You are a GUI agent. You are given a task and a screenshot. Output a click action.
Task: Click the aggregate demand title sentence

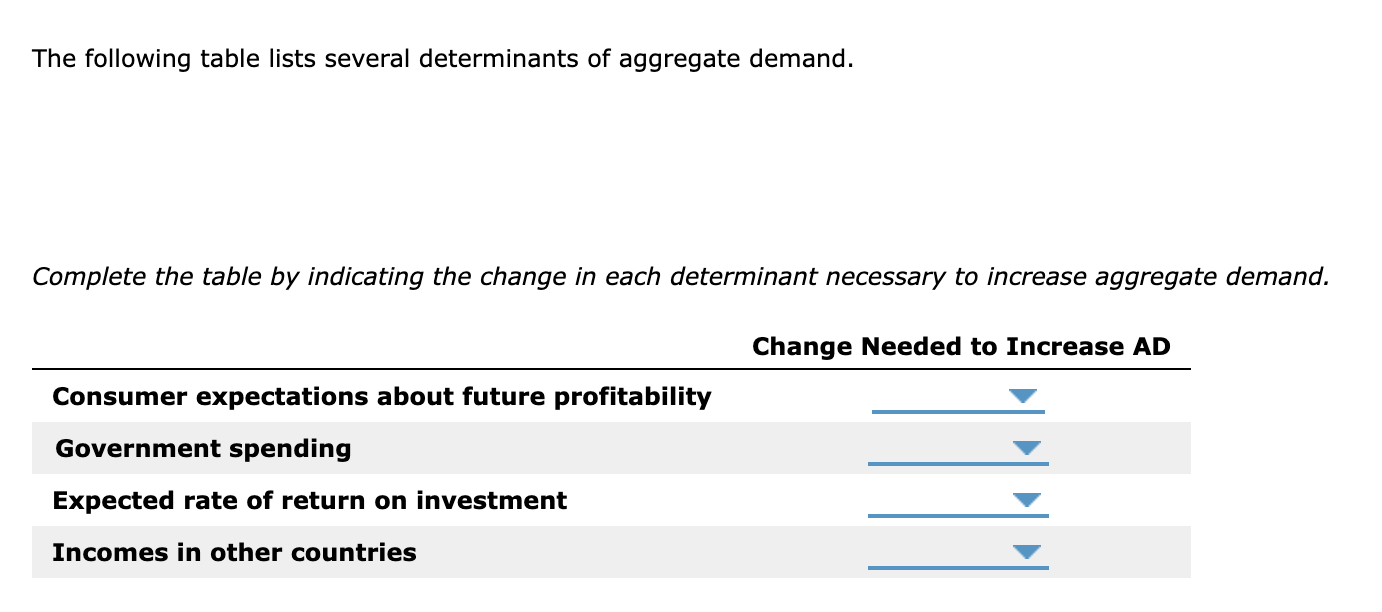[443, 58]
